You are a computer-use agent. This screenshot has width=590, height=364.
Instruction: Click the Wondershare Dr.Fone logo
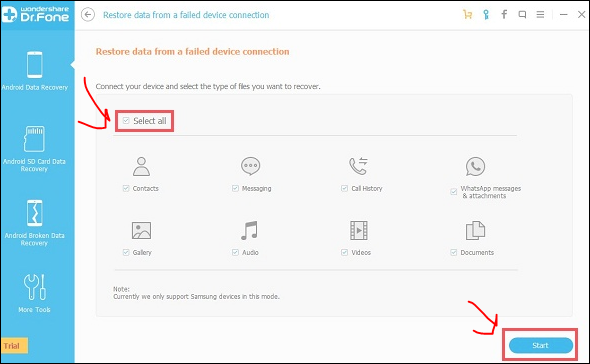[x=36, y=14]
